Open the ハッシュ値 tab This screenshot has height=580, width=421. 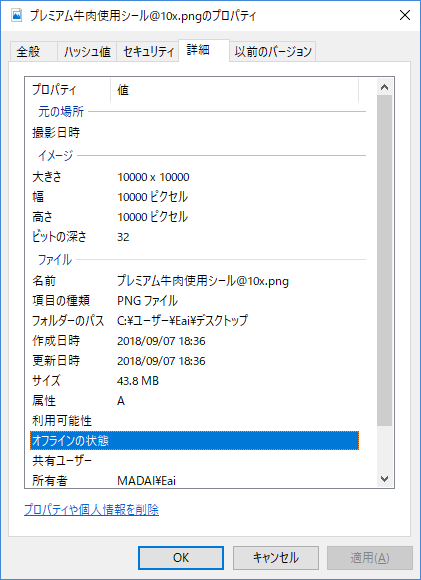coord(87,51)
